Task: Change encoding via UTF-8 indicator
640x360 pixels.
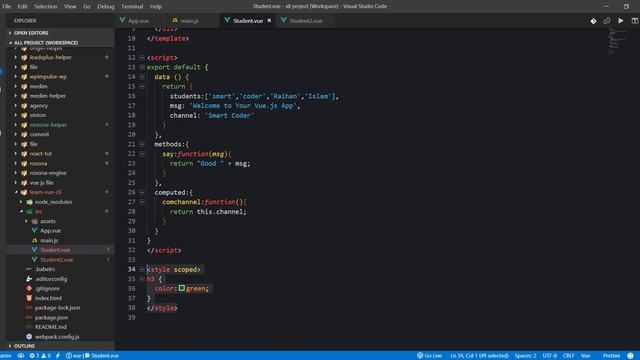Action: pos(549,356)
